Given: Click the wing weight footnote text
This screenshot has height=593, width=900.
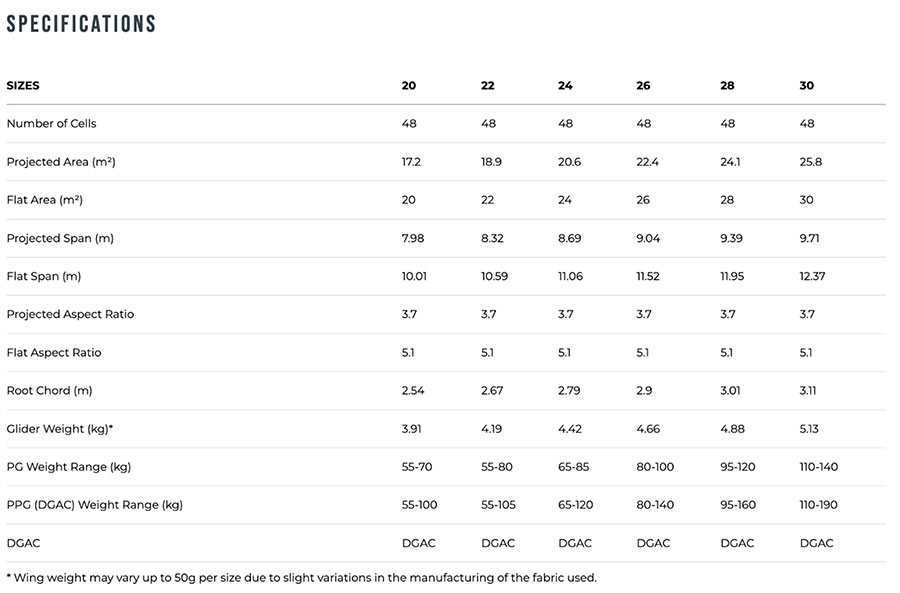Looking at the screenshot, I should [301, 577].
